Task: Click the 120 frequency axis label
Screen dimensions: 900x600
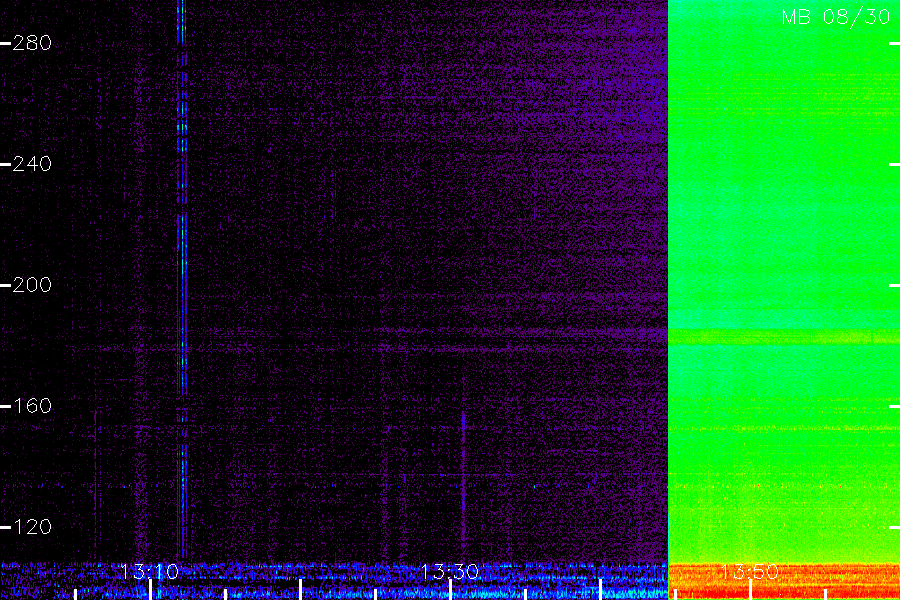Action: 32,527
